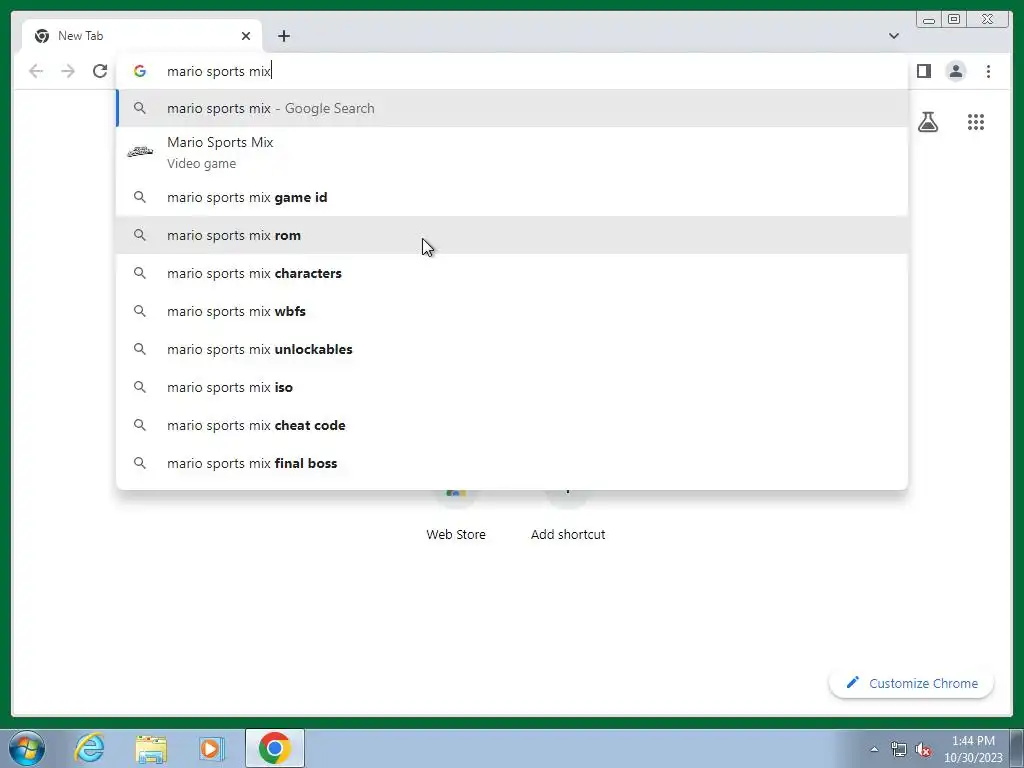Open the Windows Start menu

[27, 748]
